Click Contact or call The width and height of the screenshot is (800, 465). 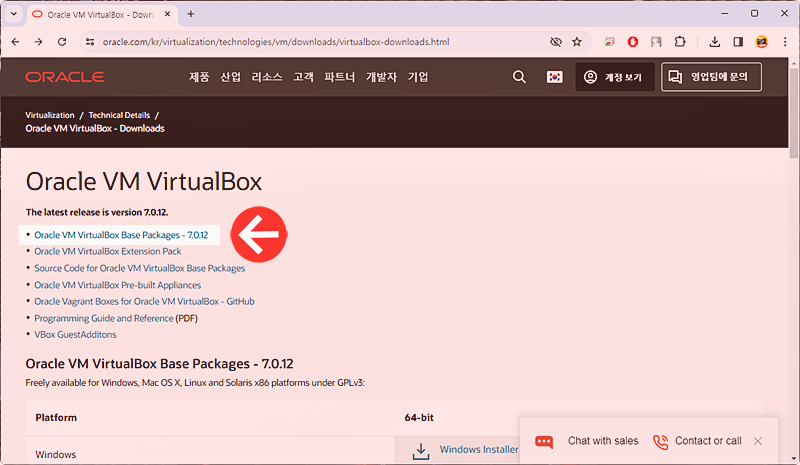708,440
